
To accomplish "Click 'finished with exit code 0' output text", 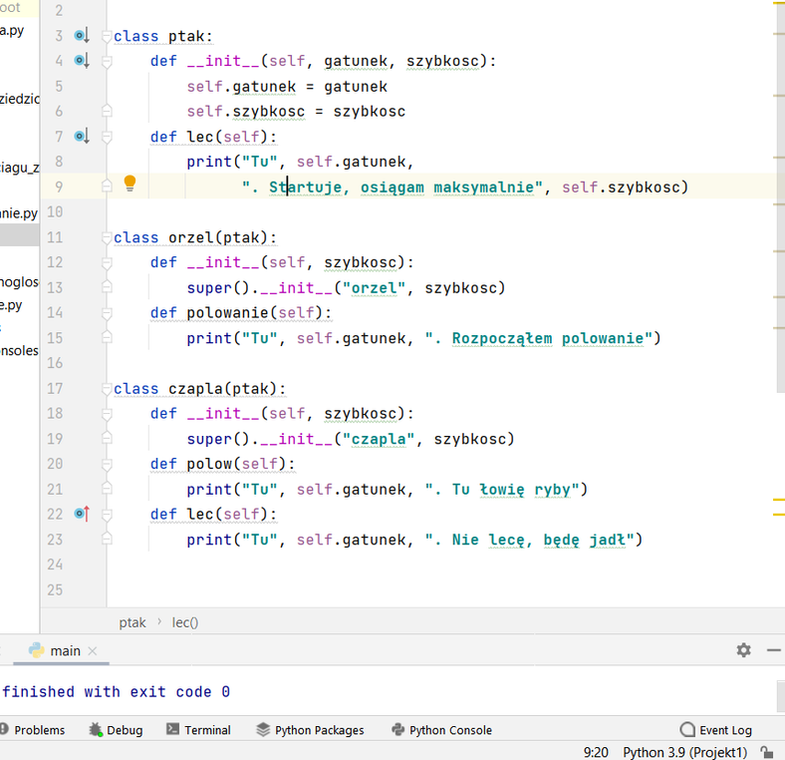I will click(x=116, y=692).
